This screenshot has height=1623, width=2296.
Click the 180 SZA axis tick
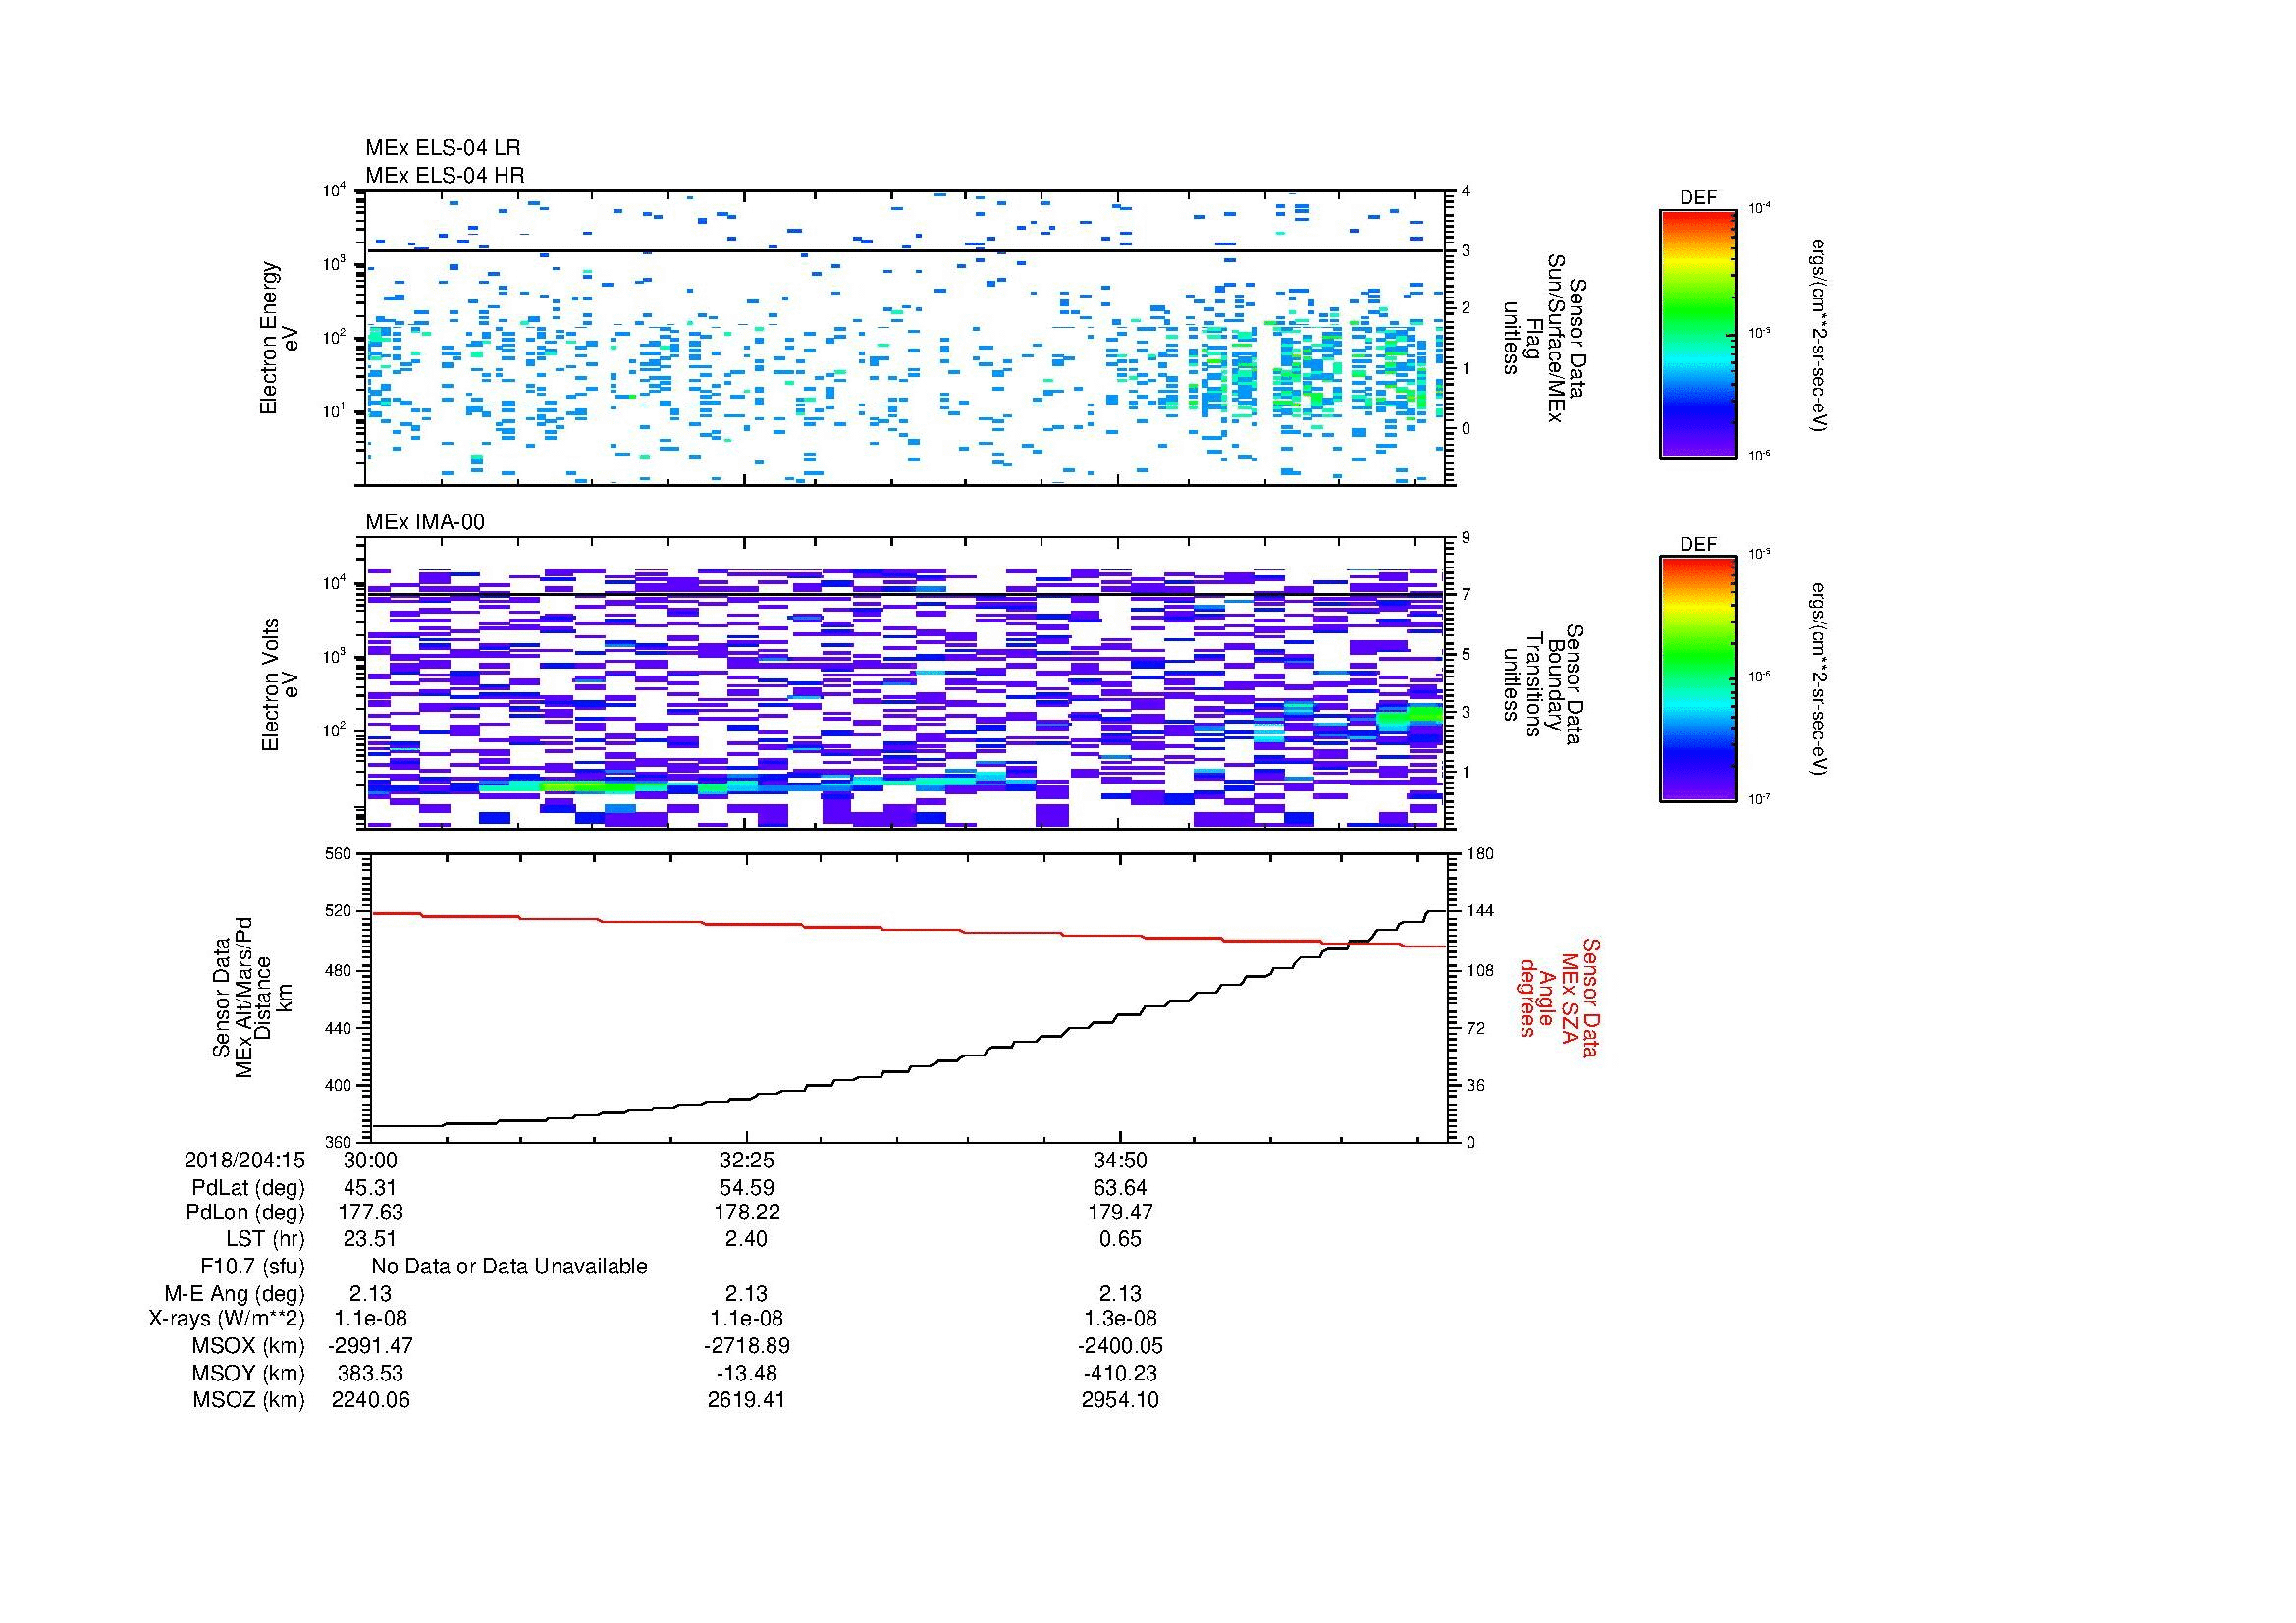point(1479,854)
